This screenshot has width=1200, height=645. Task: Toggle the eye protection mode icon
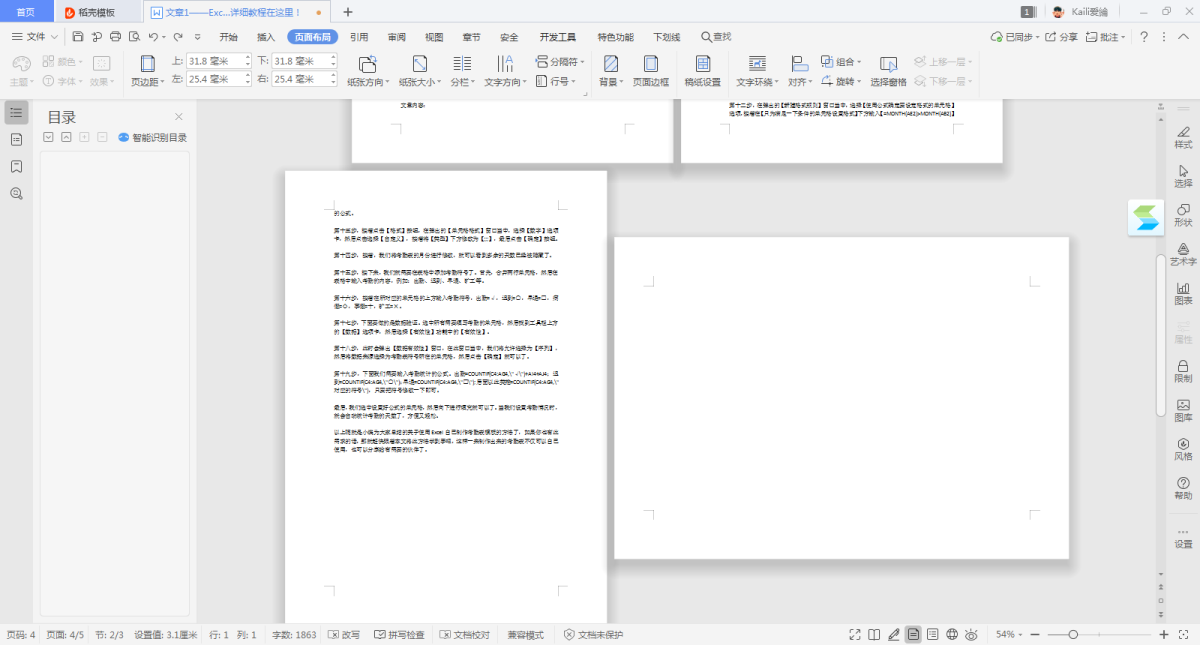click(973, 635)
